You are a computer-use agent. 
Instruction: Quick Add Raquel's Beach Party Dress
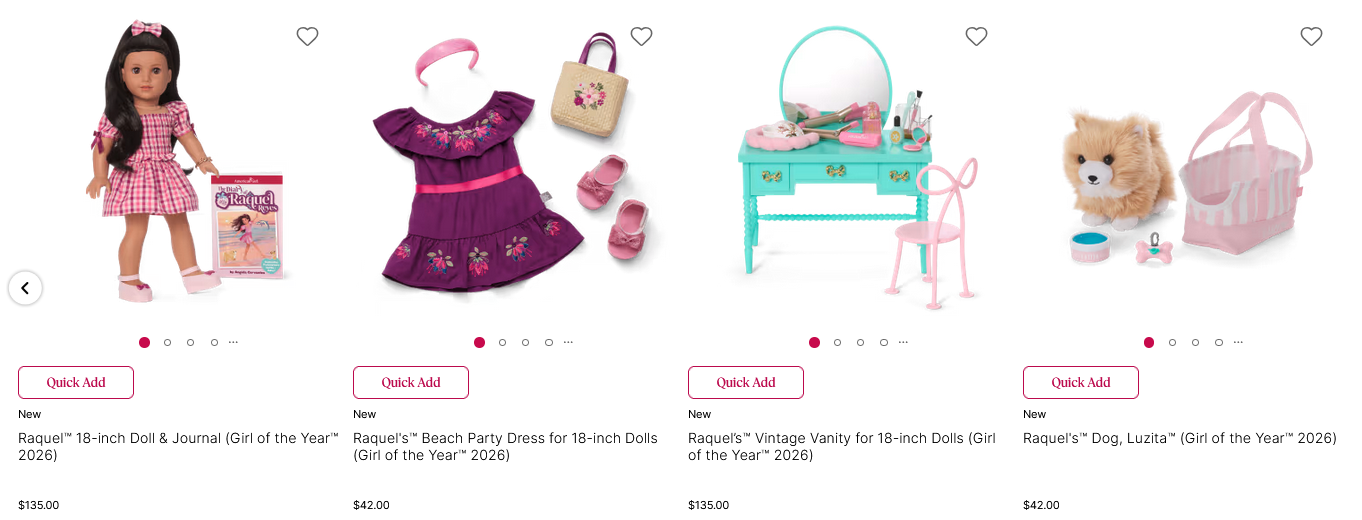point(411,382)
